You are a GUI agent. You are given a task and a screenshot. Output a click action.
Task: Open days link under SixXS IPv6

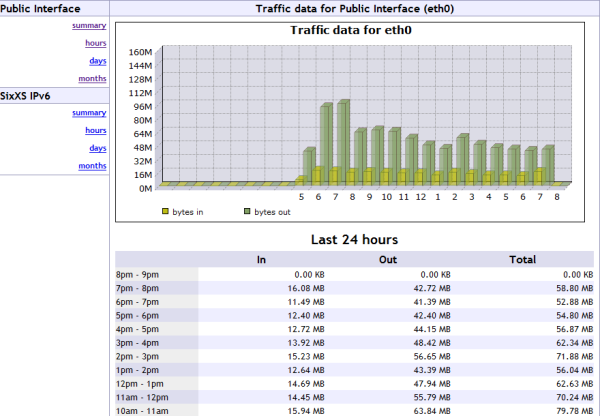click(97, 148)
